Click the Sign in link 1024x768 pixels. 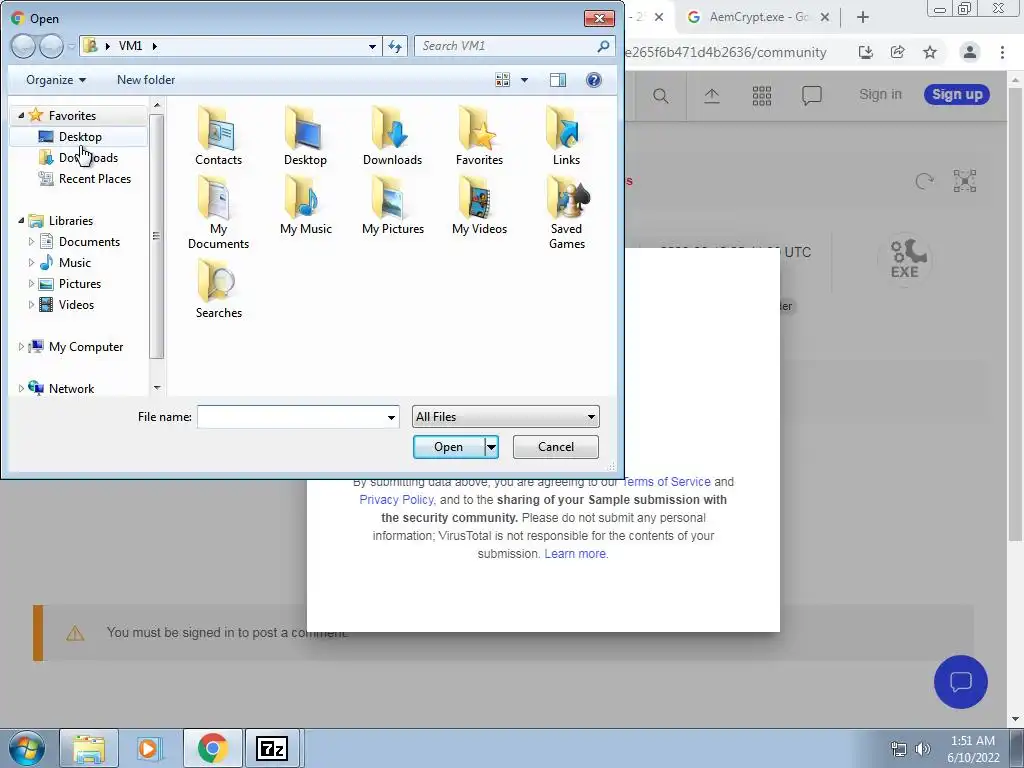tap(880, 95)
